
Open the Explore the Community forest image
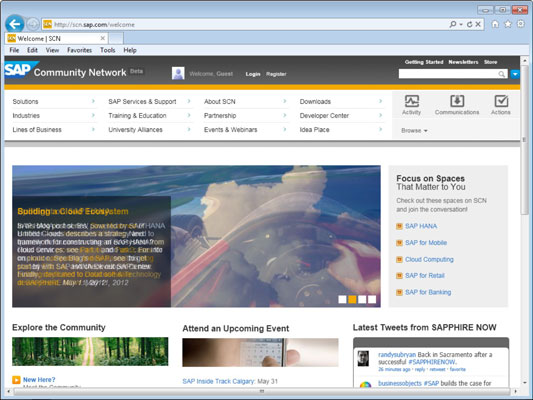click(90, 351)
